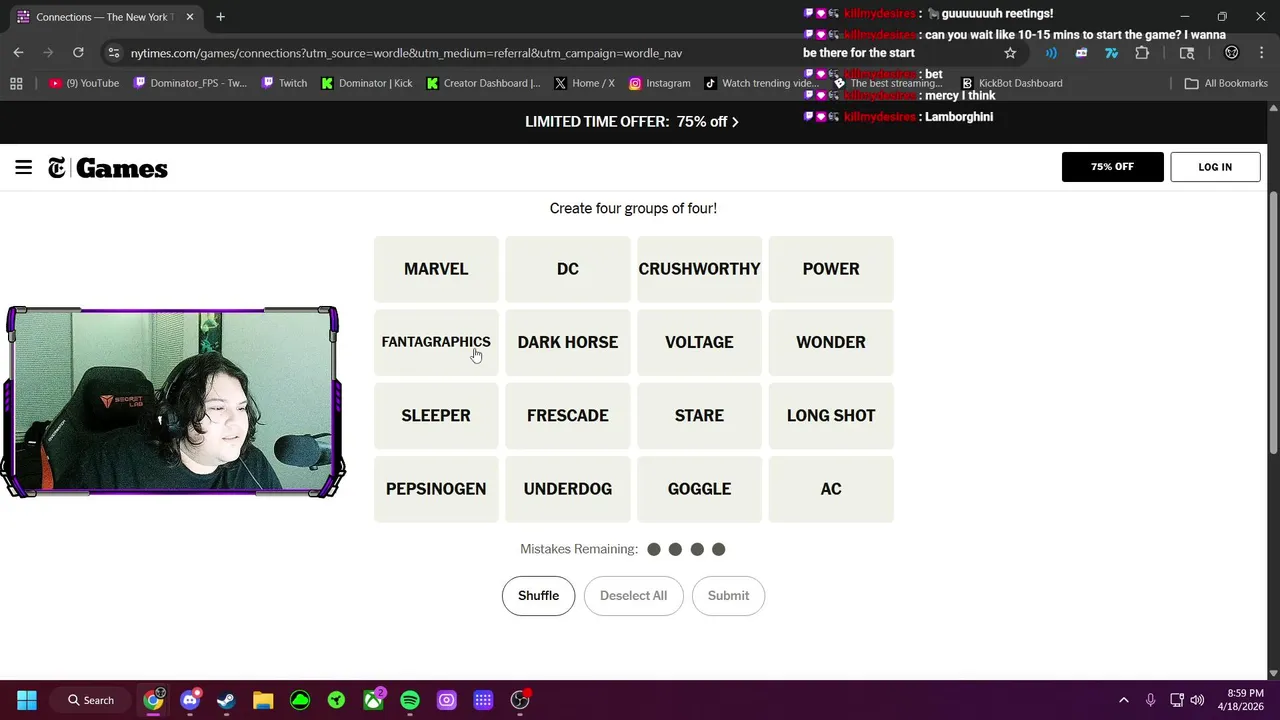
Task: Click the Limited Time Offer 75% off banner
Action: point(632,122)
